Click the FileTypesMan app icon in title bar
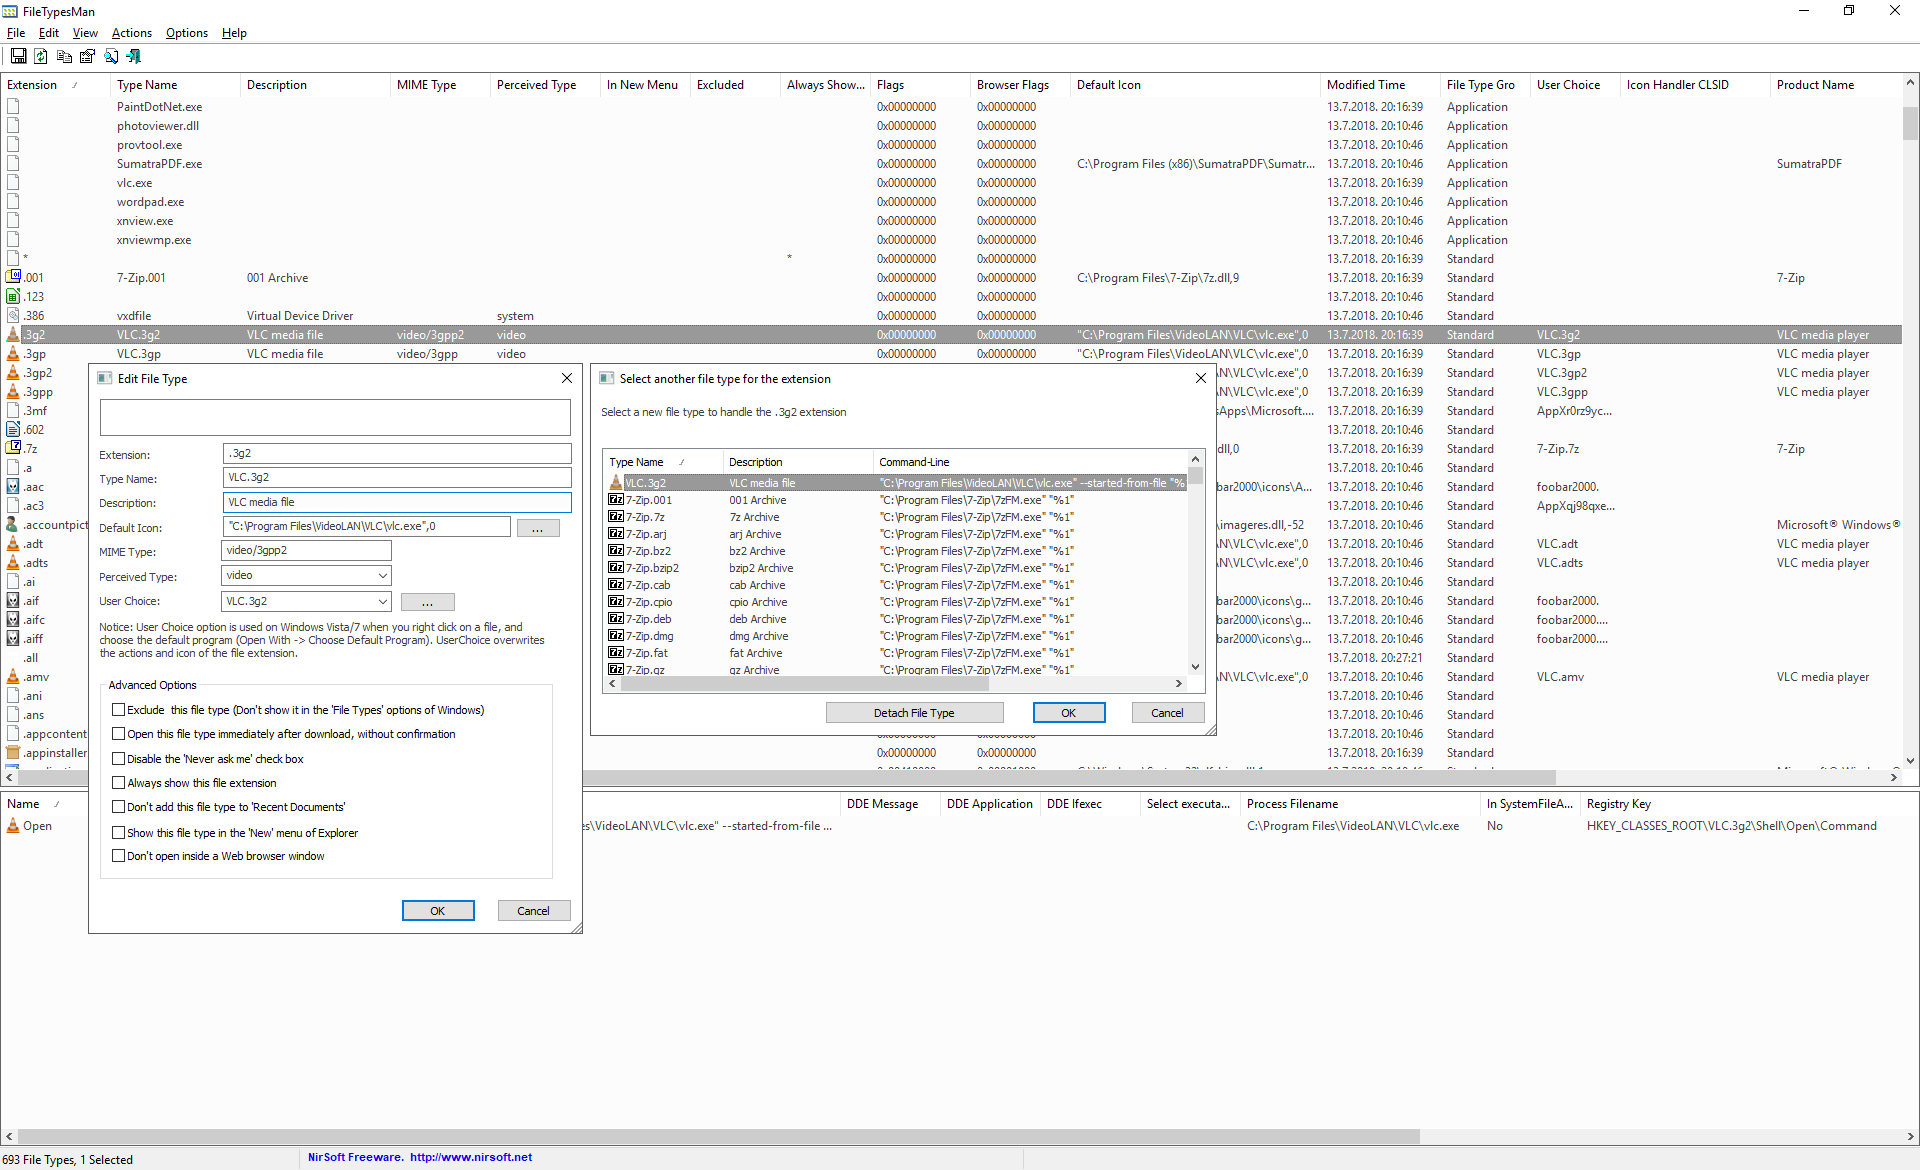This screenshot has height=1170, width=1920. tap(10, 12)
